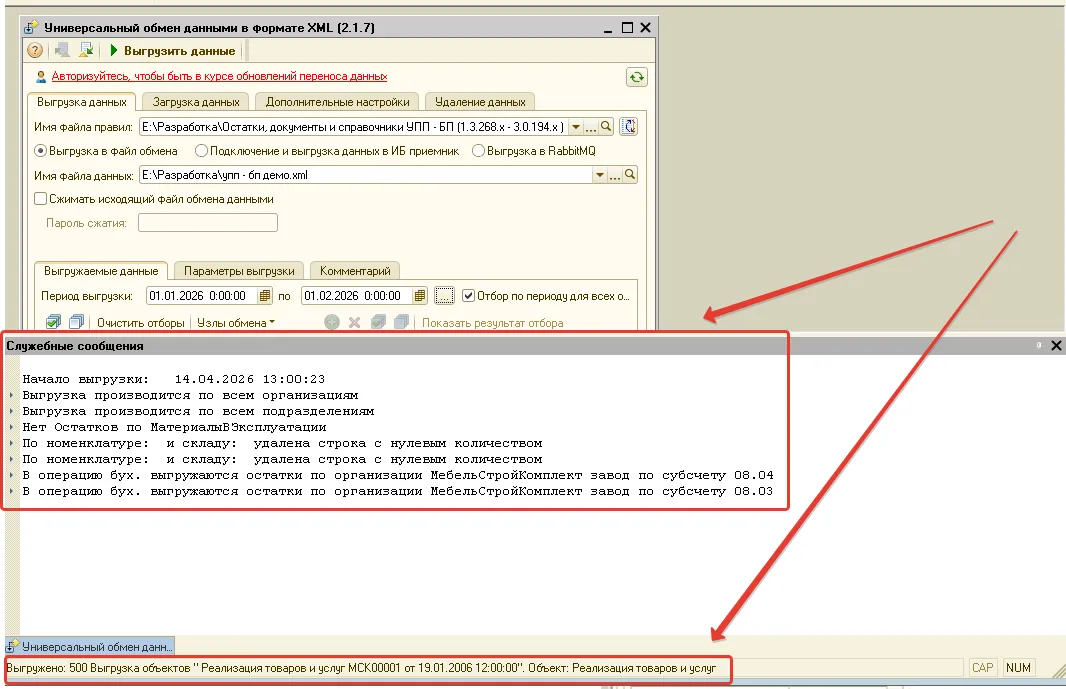Open calendar for the period end date
Viewport: 1066px width, 689px height.
click(419, 296)
